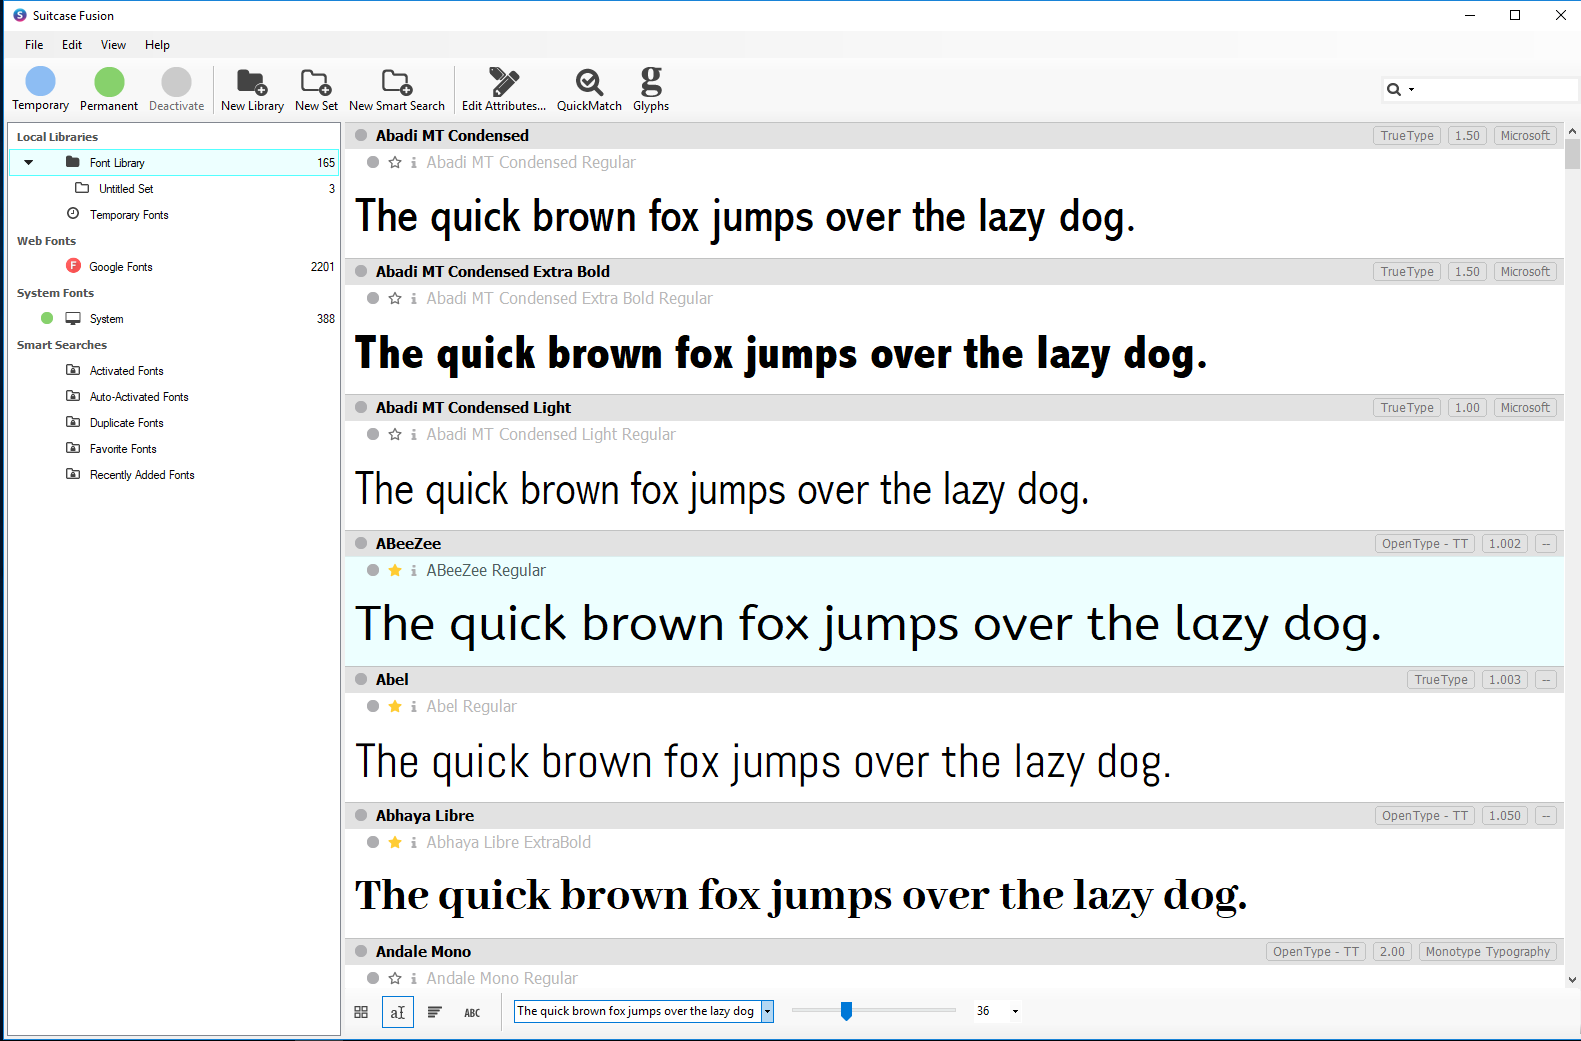Select Favorite Fonts smart search
Screen dimensions: 1581x1041
(x=123, y=449)
